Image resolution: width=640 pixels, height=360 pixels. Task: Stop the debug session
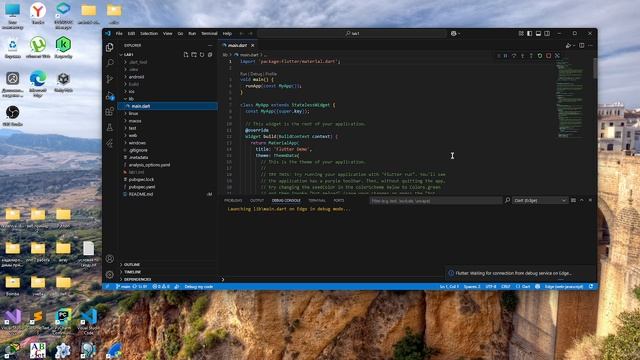click(x=549, y=56)
